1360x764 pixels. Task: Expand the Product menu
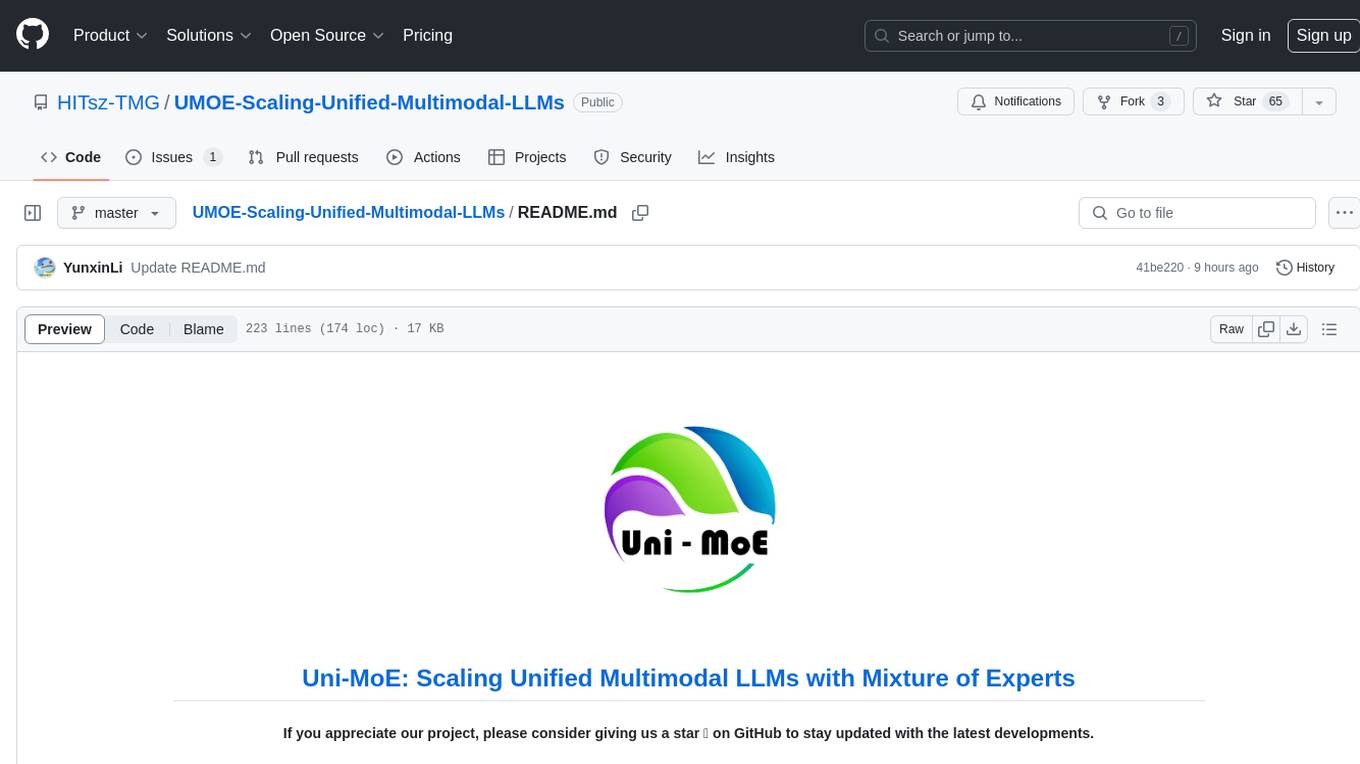pos(110,35)
